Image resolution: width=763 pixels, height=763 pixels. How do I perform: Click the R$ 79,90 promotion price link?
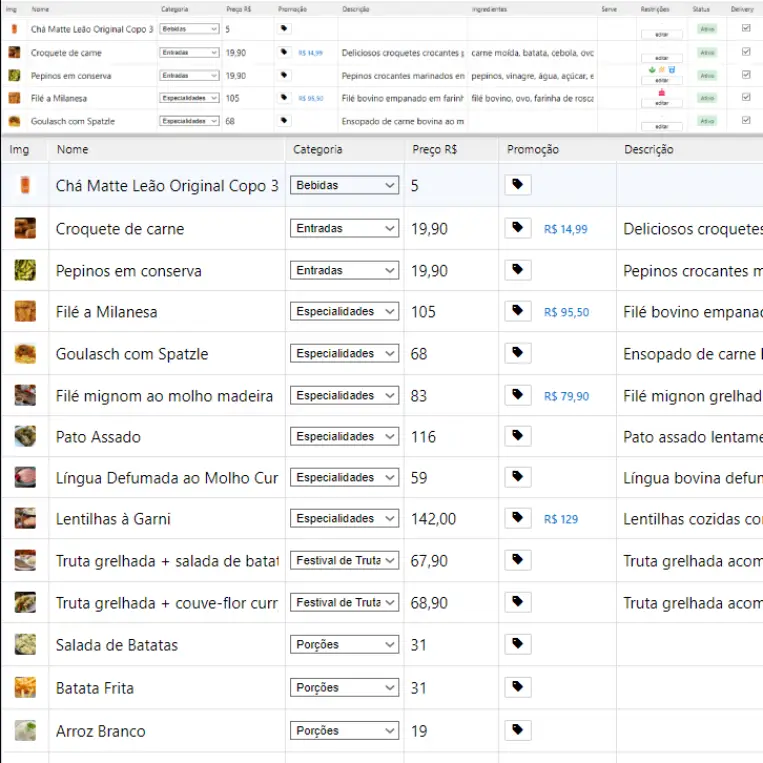coord(566,396)
